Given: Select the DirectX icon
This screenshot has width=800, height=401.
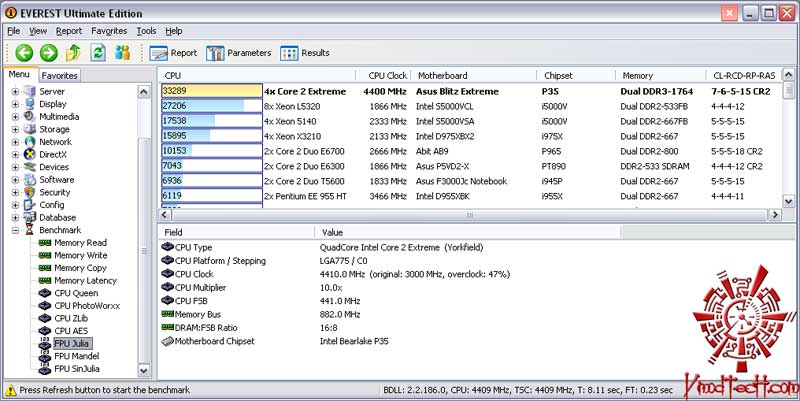Looking at the screenshot, I should [x=30, y=154].
